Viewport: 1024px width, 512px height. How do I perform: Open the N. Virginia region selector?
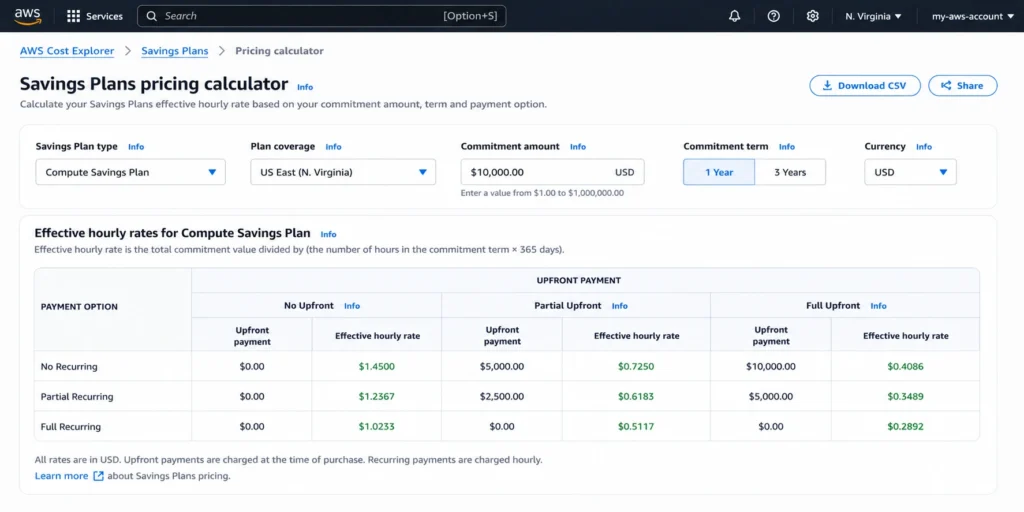click(873, 16)
